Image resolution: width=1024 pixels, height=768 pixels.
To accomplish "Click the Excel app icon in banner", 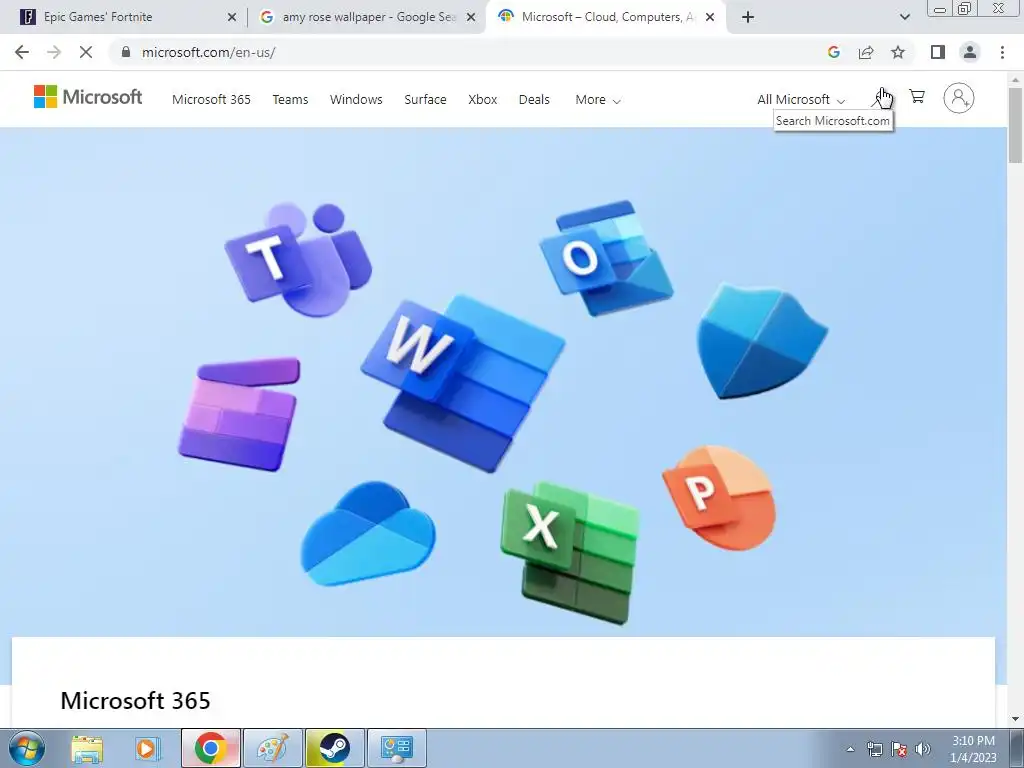I will point(569,553).
